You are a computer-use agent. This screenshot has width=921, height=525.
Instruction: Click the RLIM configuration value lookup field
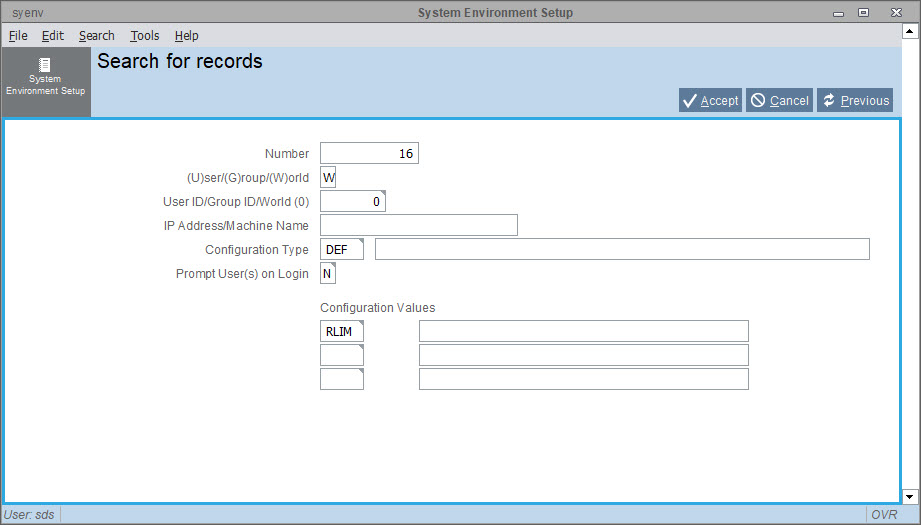point(342,331)
